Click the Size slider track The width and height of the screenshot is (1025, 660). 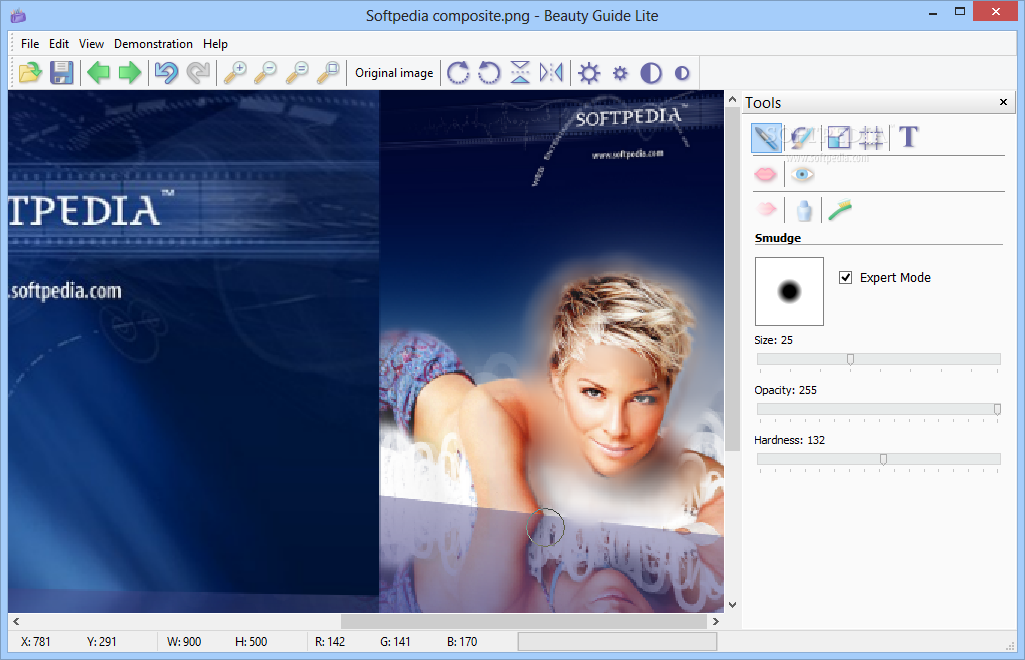point(878,359)
